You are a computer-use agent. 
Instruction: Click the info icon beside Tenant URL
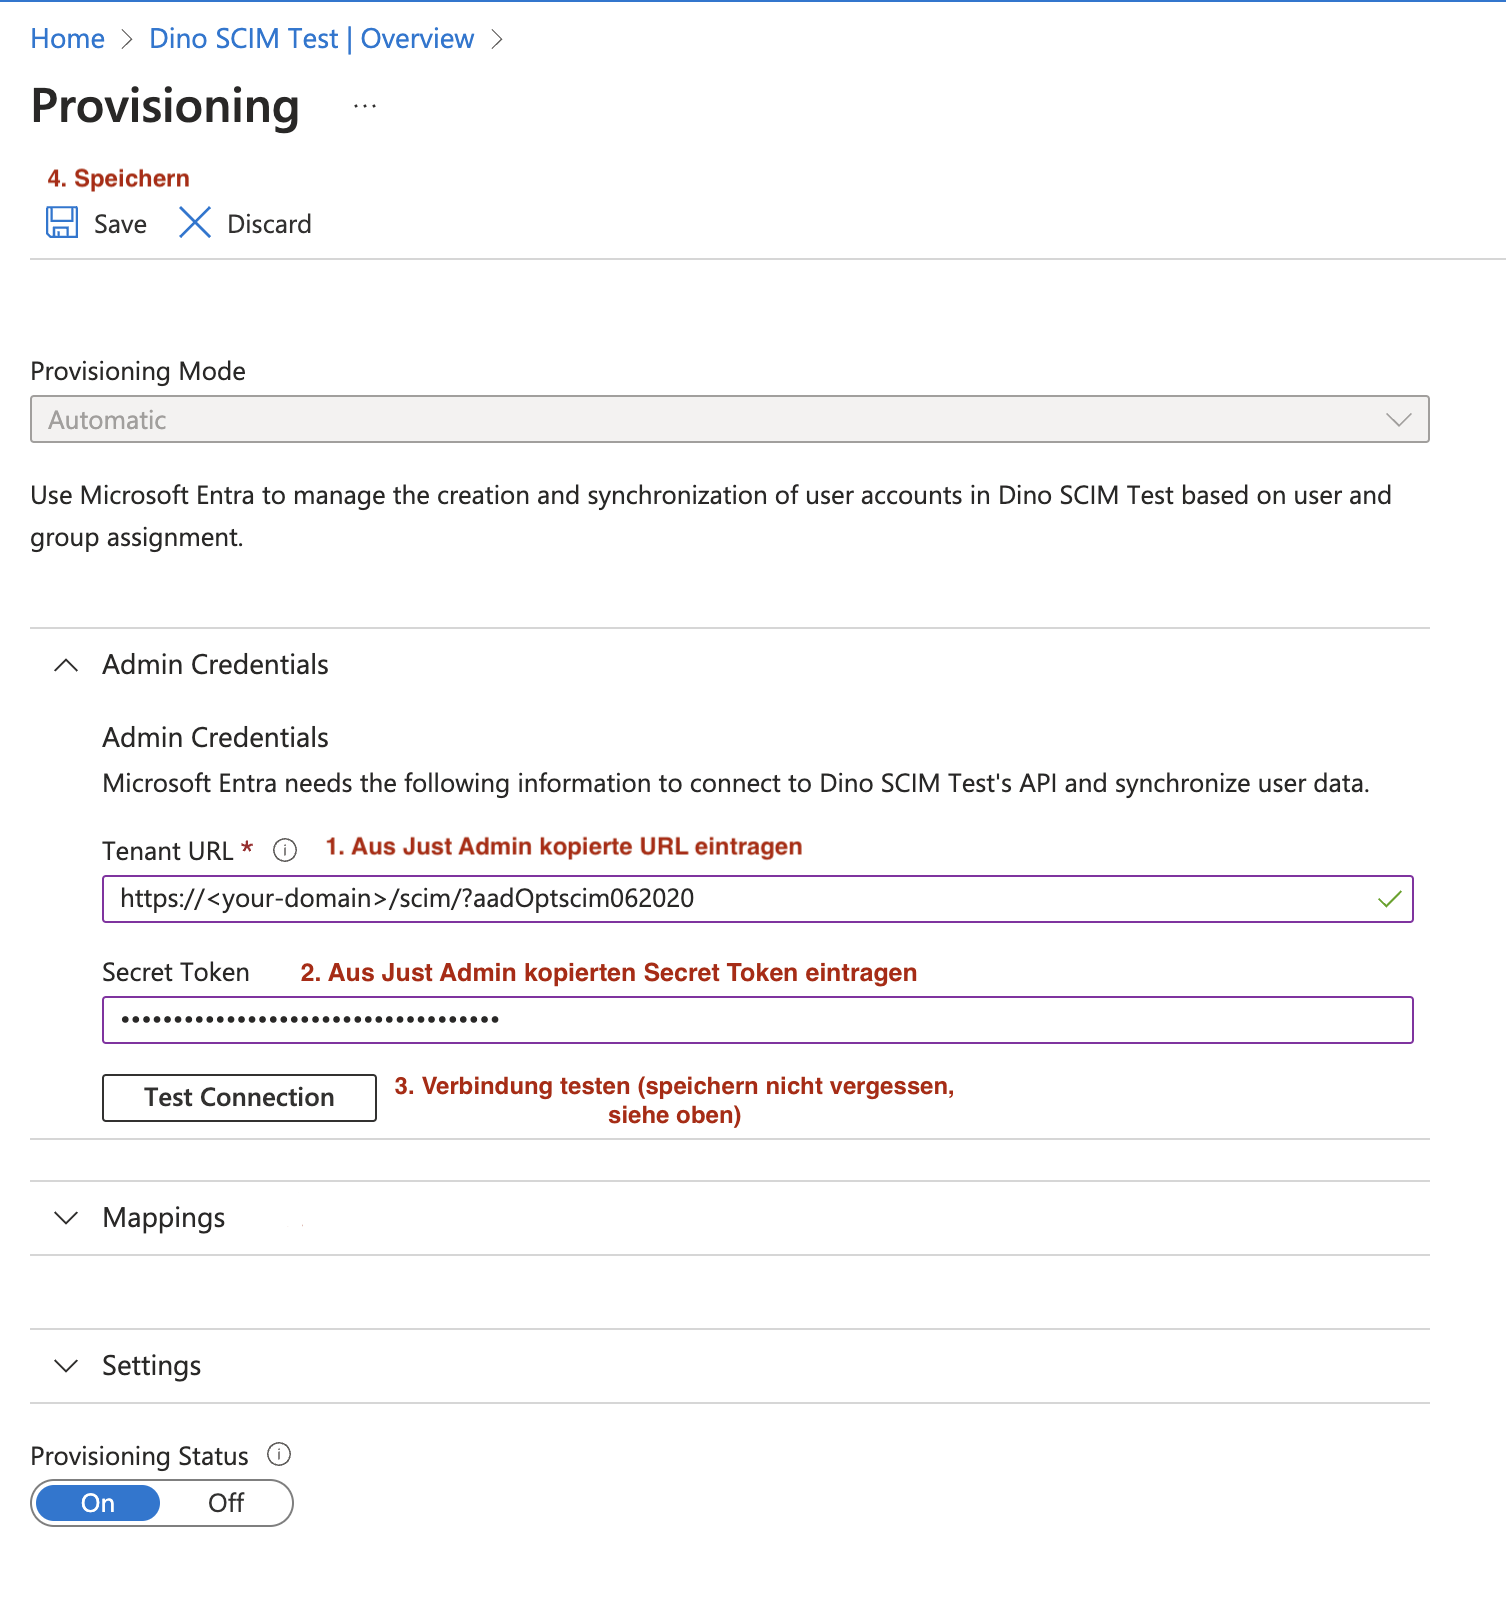pos(285,851)
